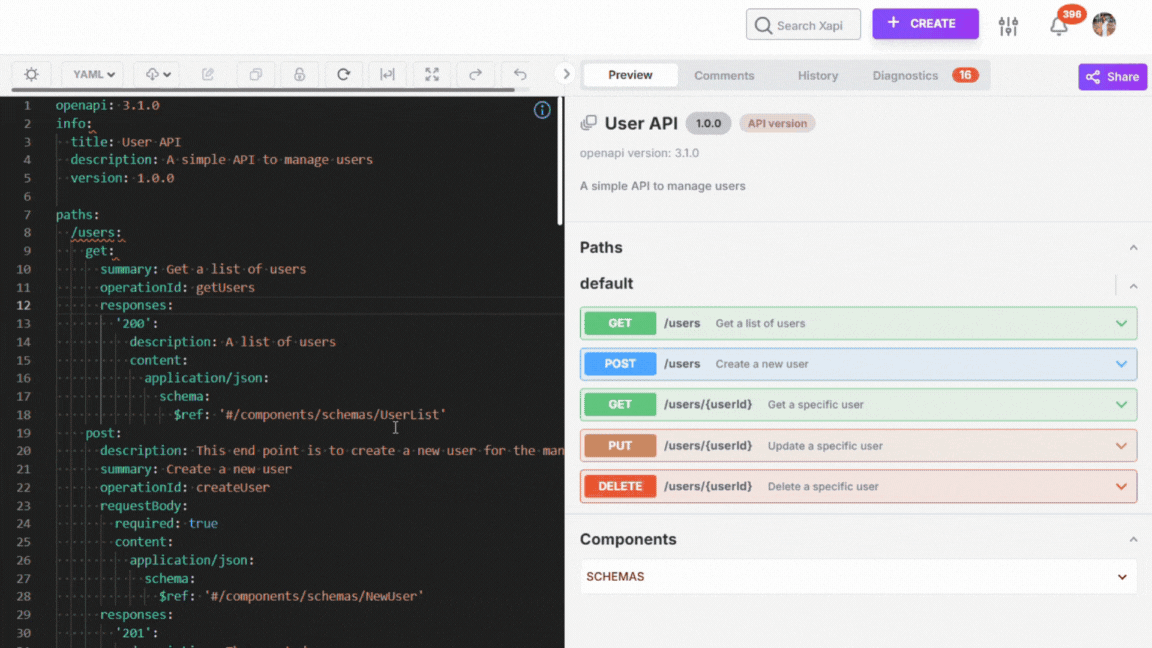Click the 'required: true' line
The image size is (1152, 648).
click(x=166, y=523)
